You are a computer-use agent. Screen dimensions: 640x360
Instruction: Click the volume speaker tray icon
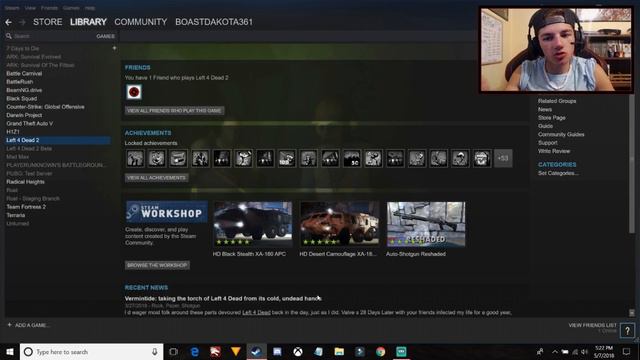pyautogui.click(x=584, y=352)
